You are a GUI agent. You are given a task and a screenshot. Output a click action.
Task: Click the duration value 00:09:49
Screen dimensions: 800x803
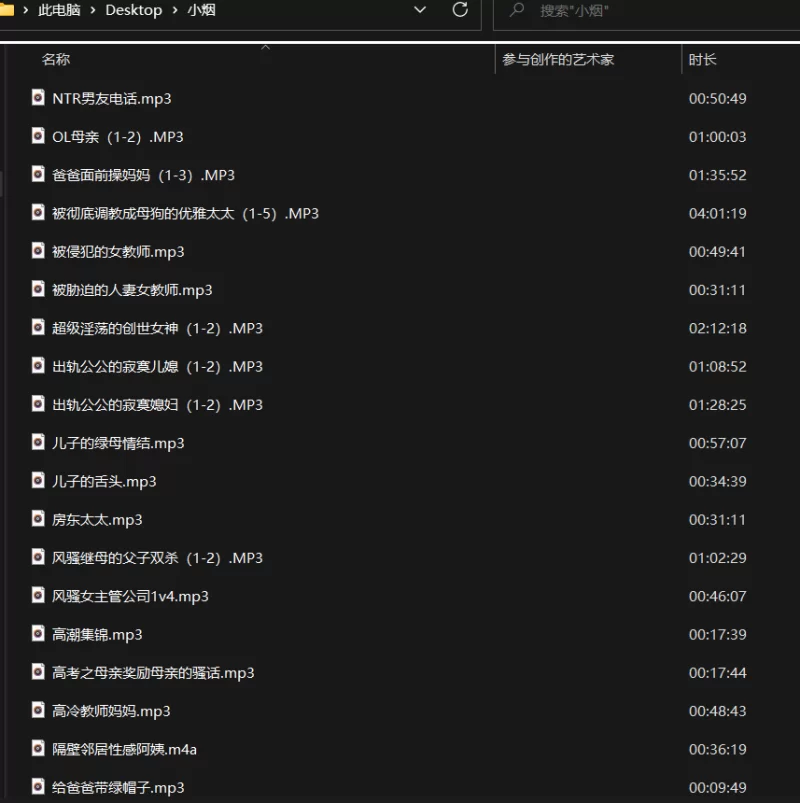click(717, 788)
